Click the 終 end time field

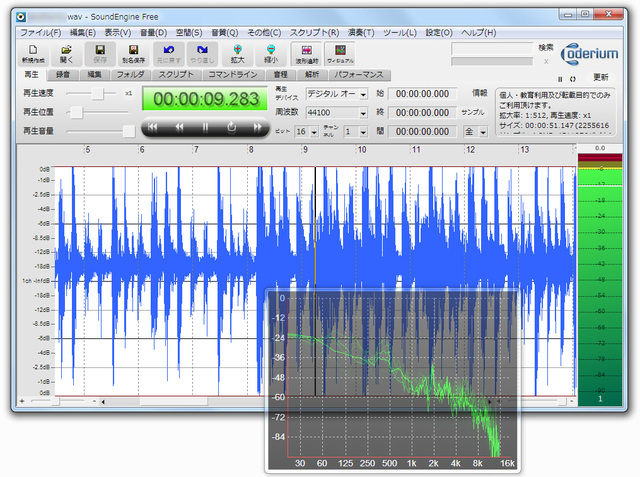pos(422,113)
